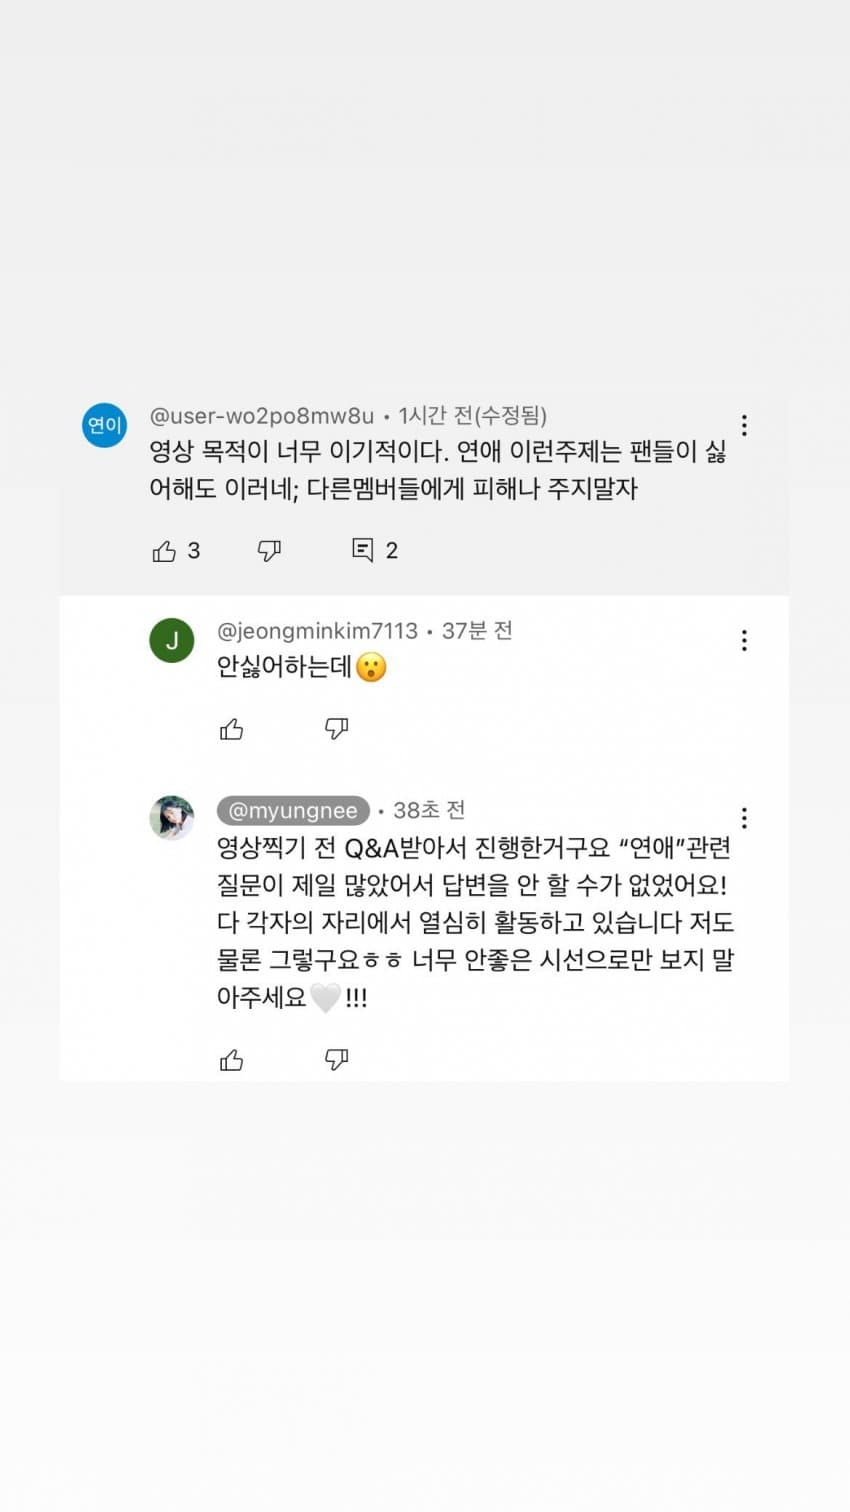Open the replies icon showing 2 replies
Image resolution: width=850 pixels, height=1512 pixels.
click(x=363, y=550)
